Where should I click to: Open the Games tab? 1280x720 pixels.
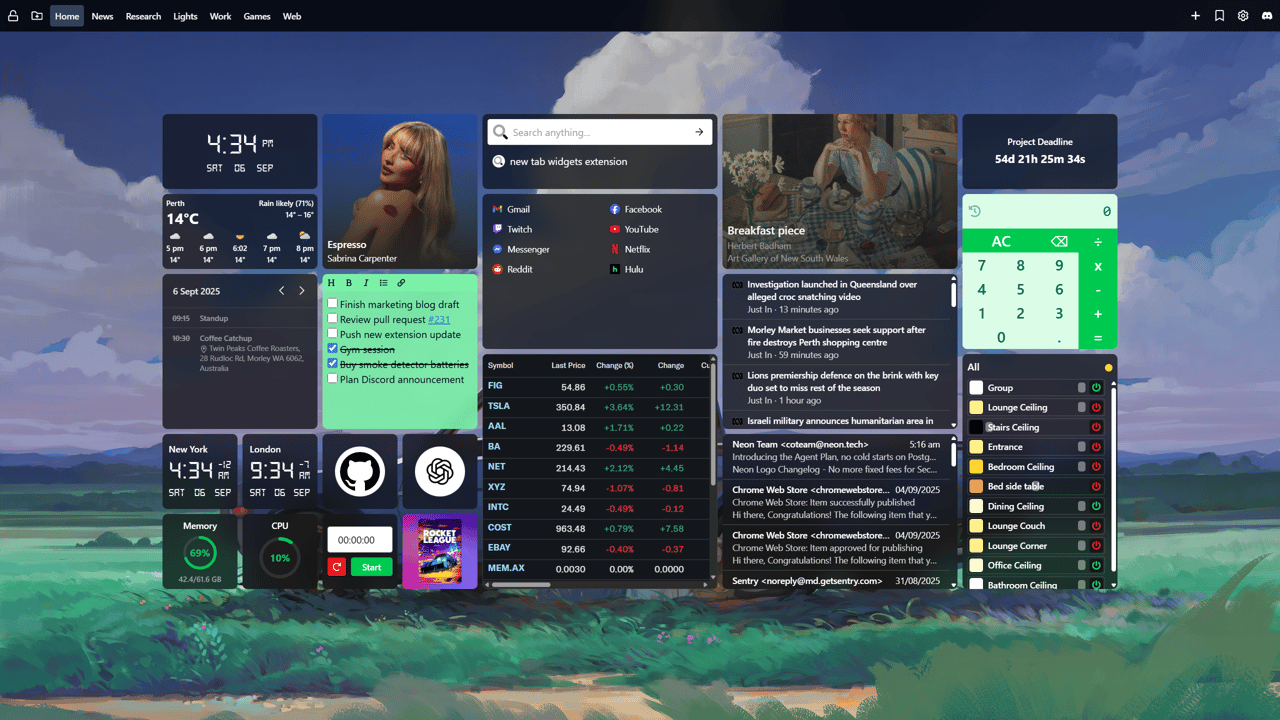tap(257, 16)
